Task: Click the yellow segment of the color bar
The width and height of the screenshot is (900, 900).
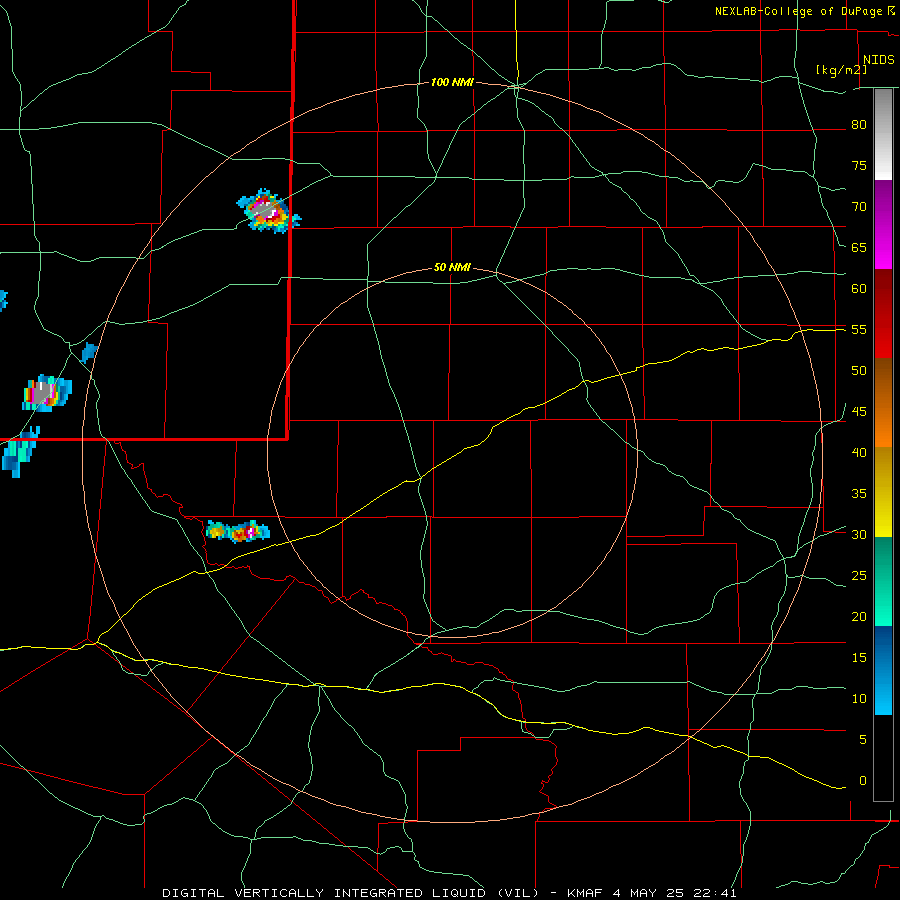Action: 883,492
